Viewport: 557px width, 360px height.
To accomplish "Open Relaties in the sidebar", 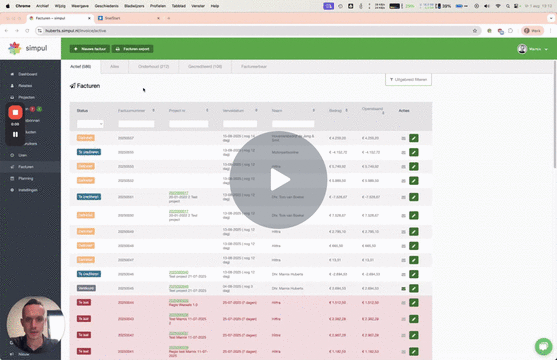I will pos(25,86).
